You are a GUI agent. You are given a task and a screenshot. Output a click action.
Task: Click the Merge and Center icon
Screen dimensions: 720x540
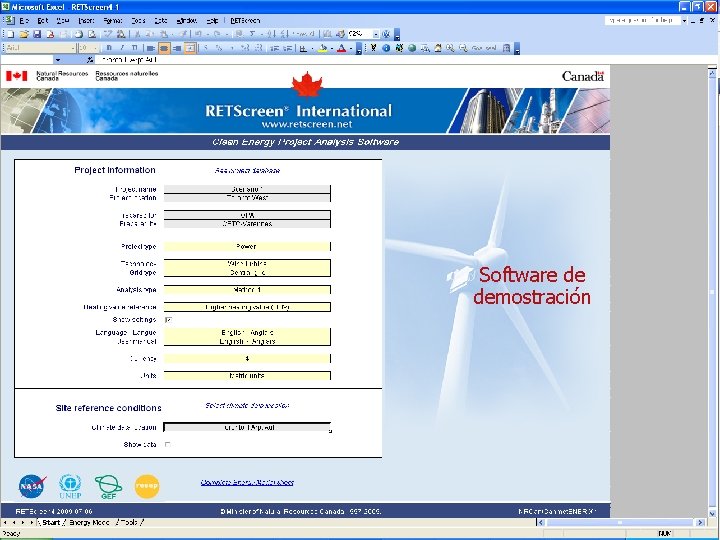pos(190,48)
